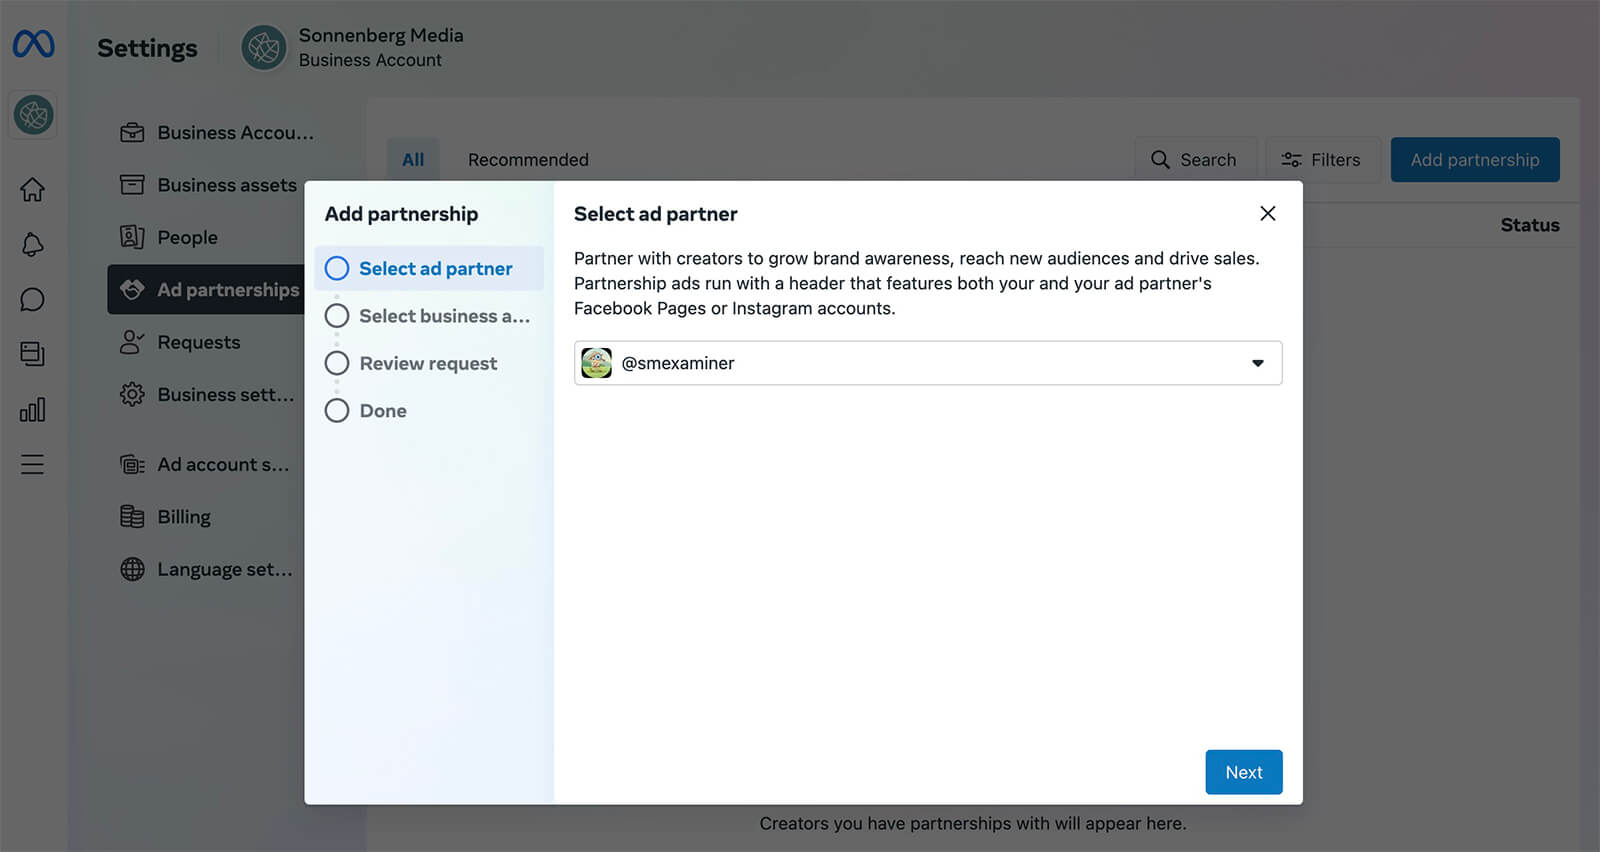Open the messages chat bubble icon
Screen dimensions: 1600x852
coord(33,300)
